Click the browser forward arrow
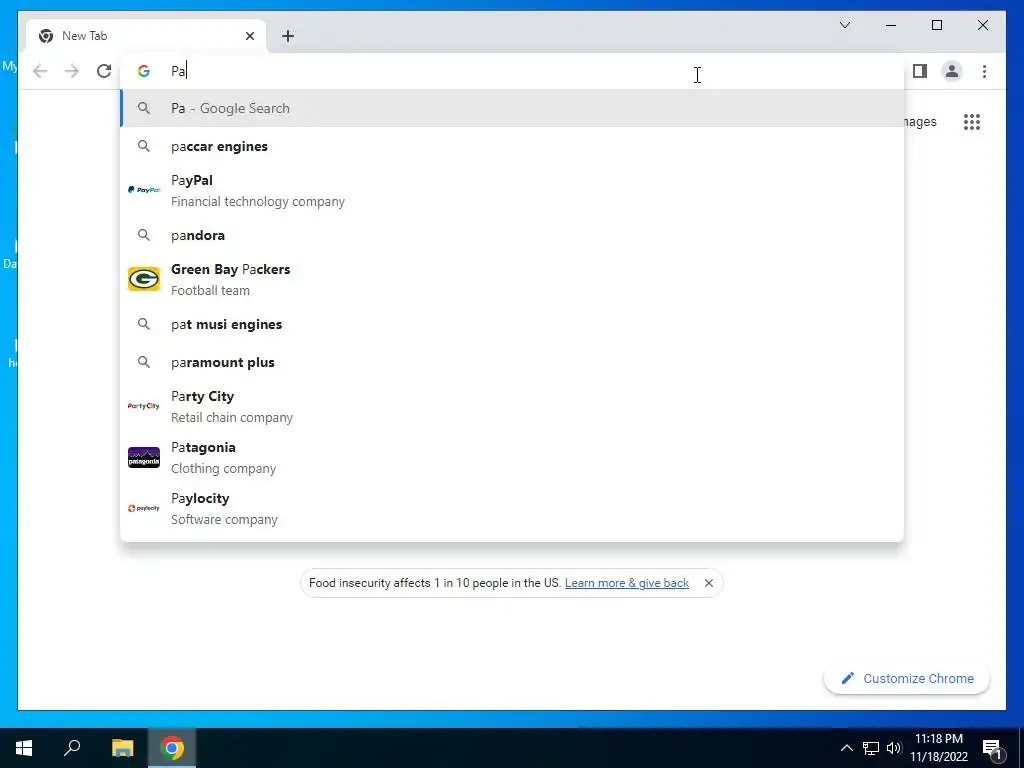This screenshot has height=768, width=1024. 72,71
